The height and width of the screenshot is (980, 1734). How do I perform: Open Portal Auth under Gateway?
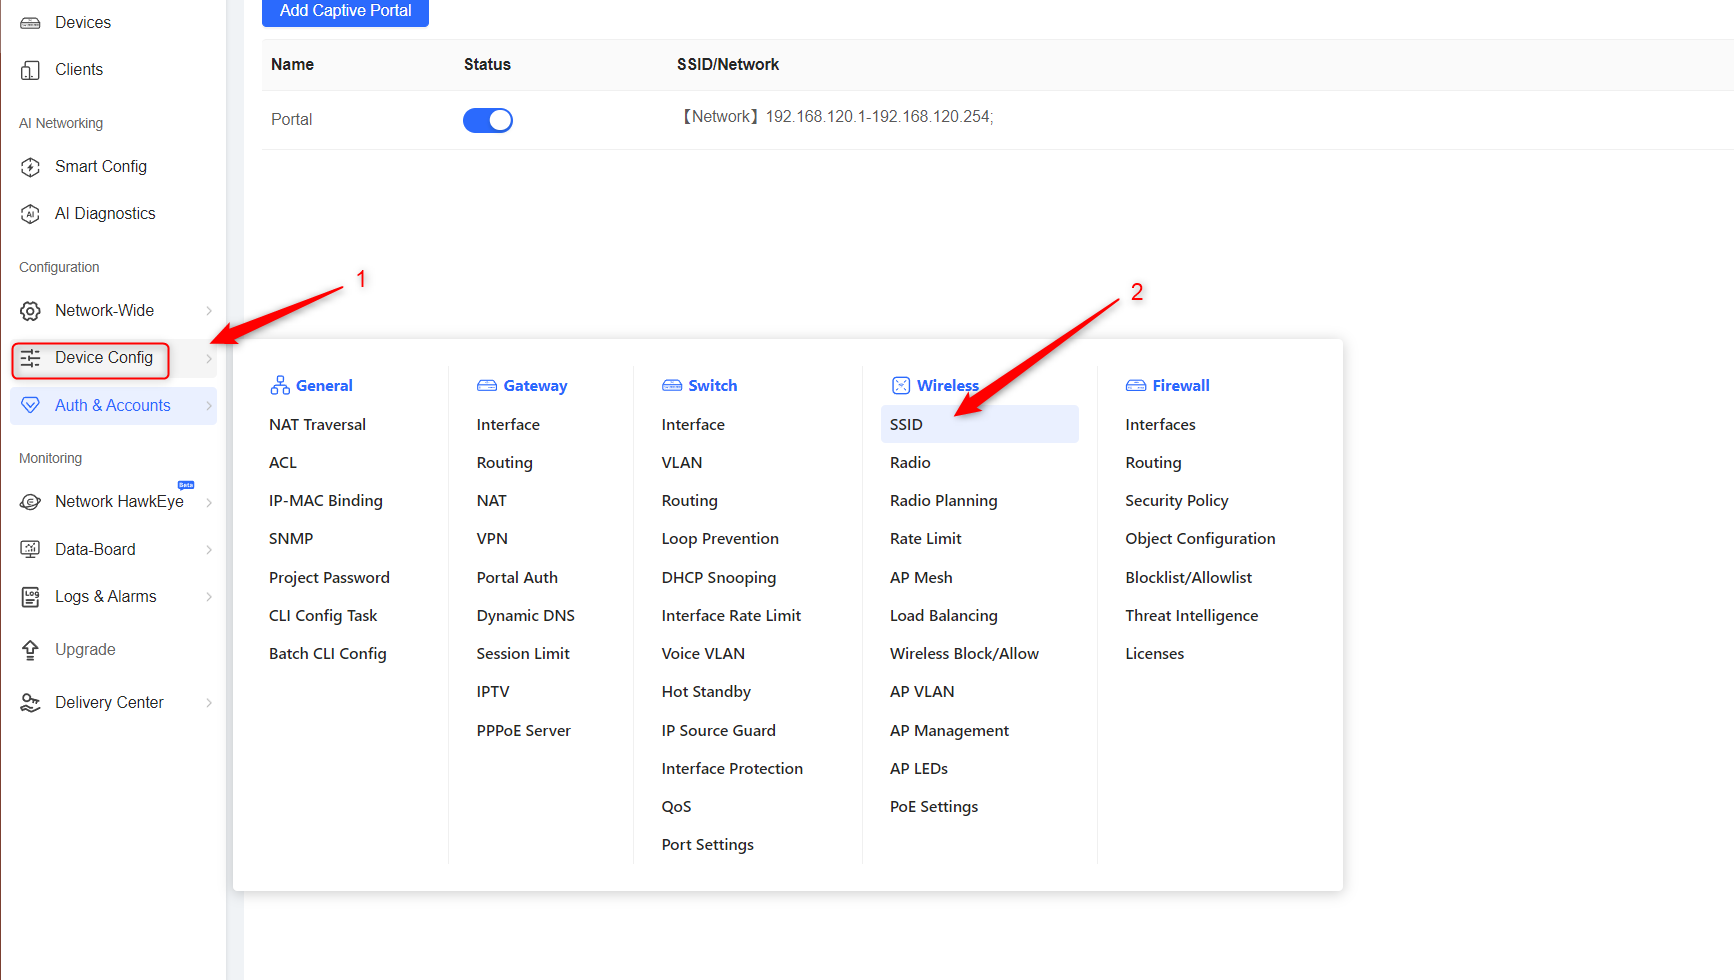tap(517, 577)
